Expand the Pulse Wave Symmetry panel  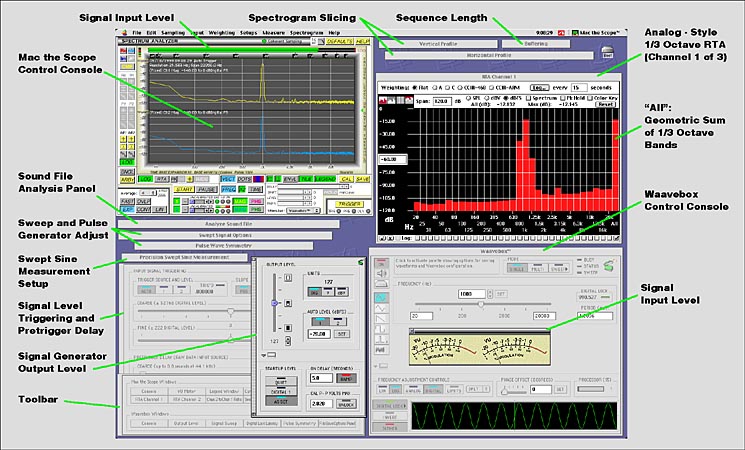(224, 246)
